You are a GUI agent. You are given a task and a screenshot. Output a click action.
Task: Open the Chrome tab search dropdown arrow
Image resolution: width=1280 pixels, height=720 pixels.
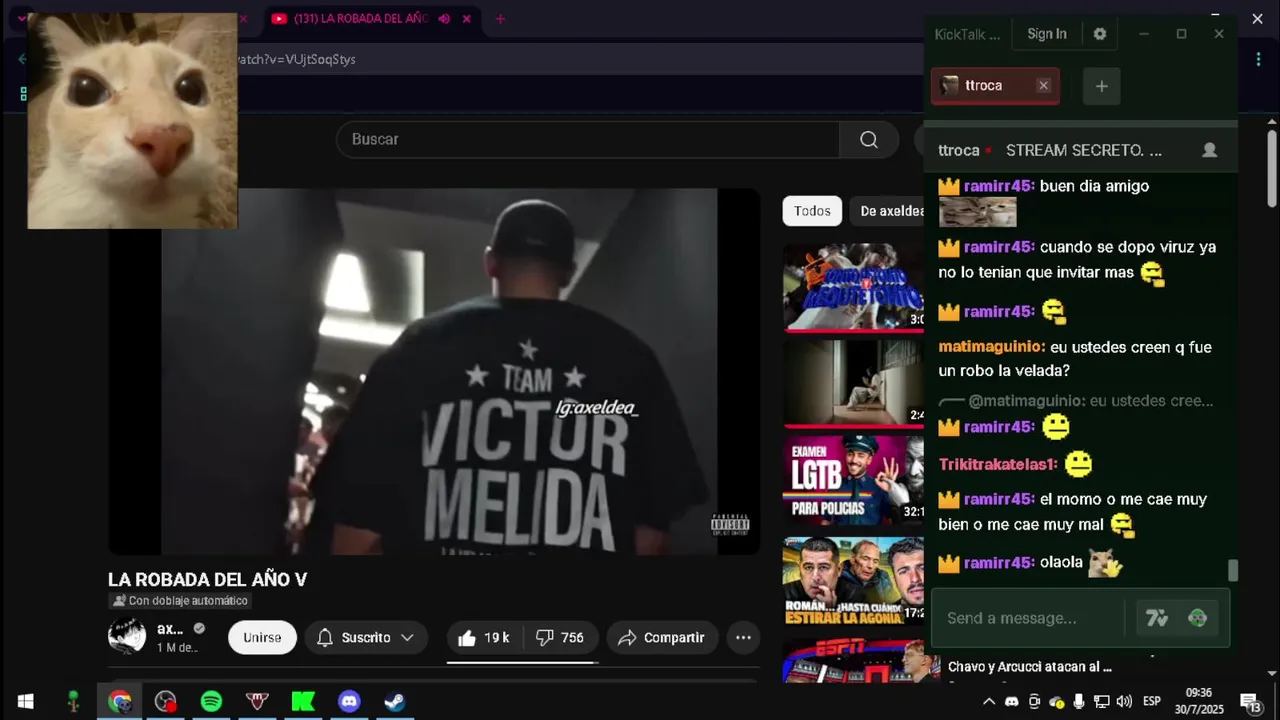22,19
